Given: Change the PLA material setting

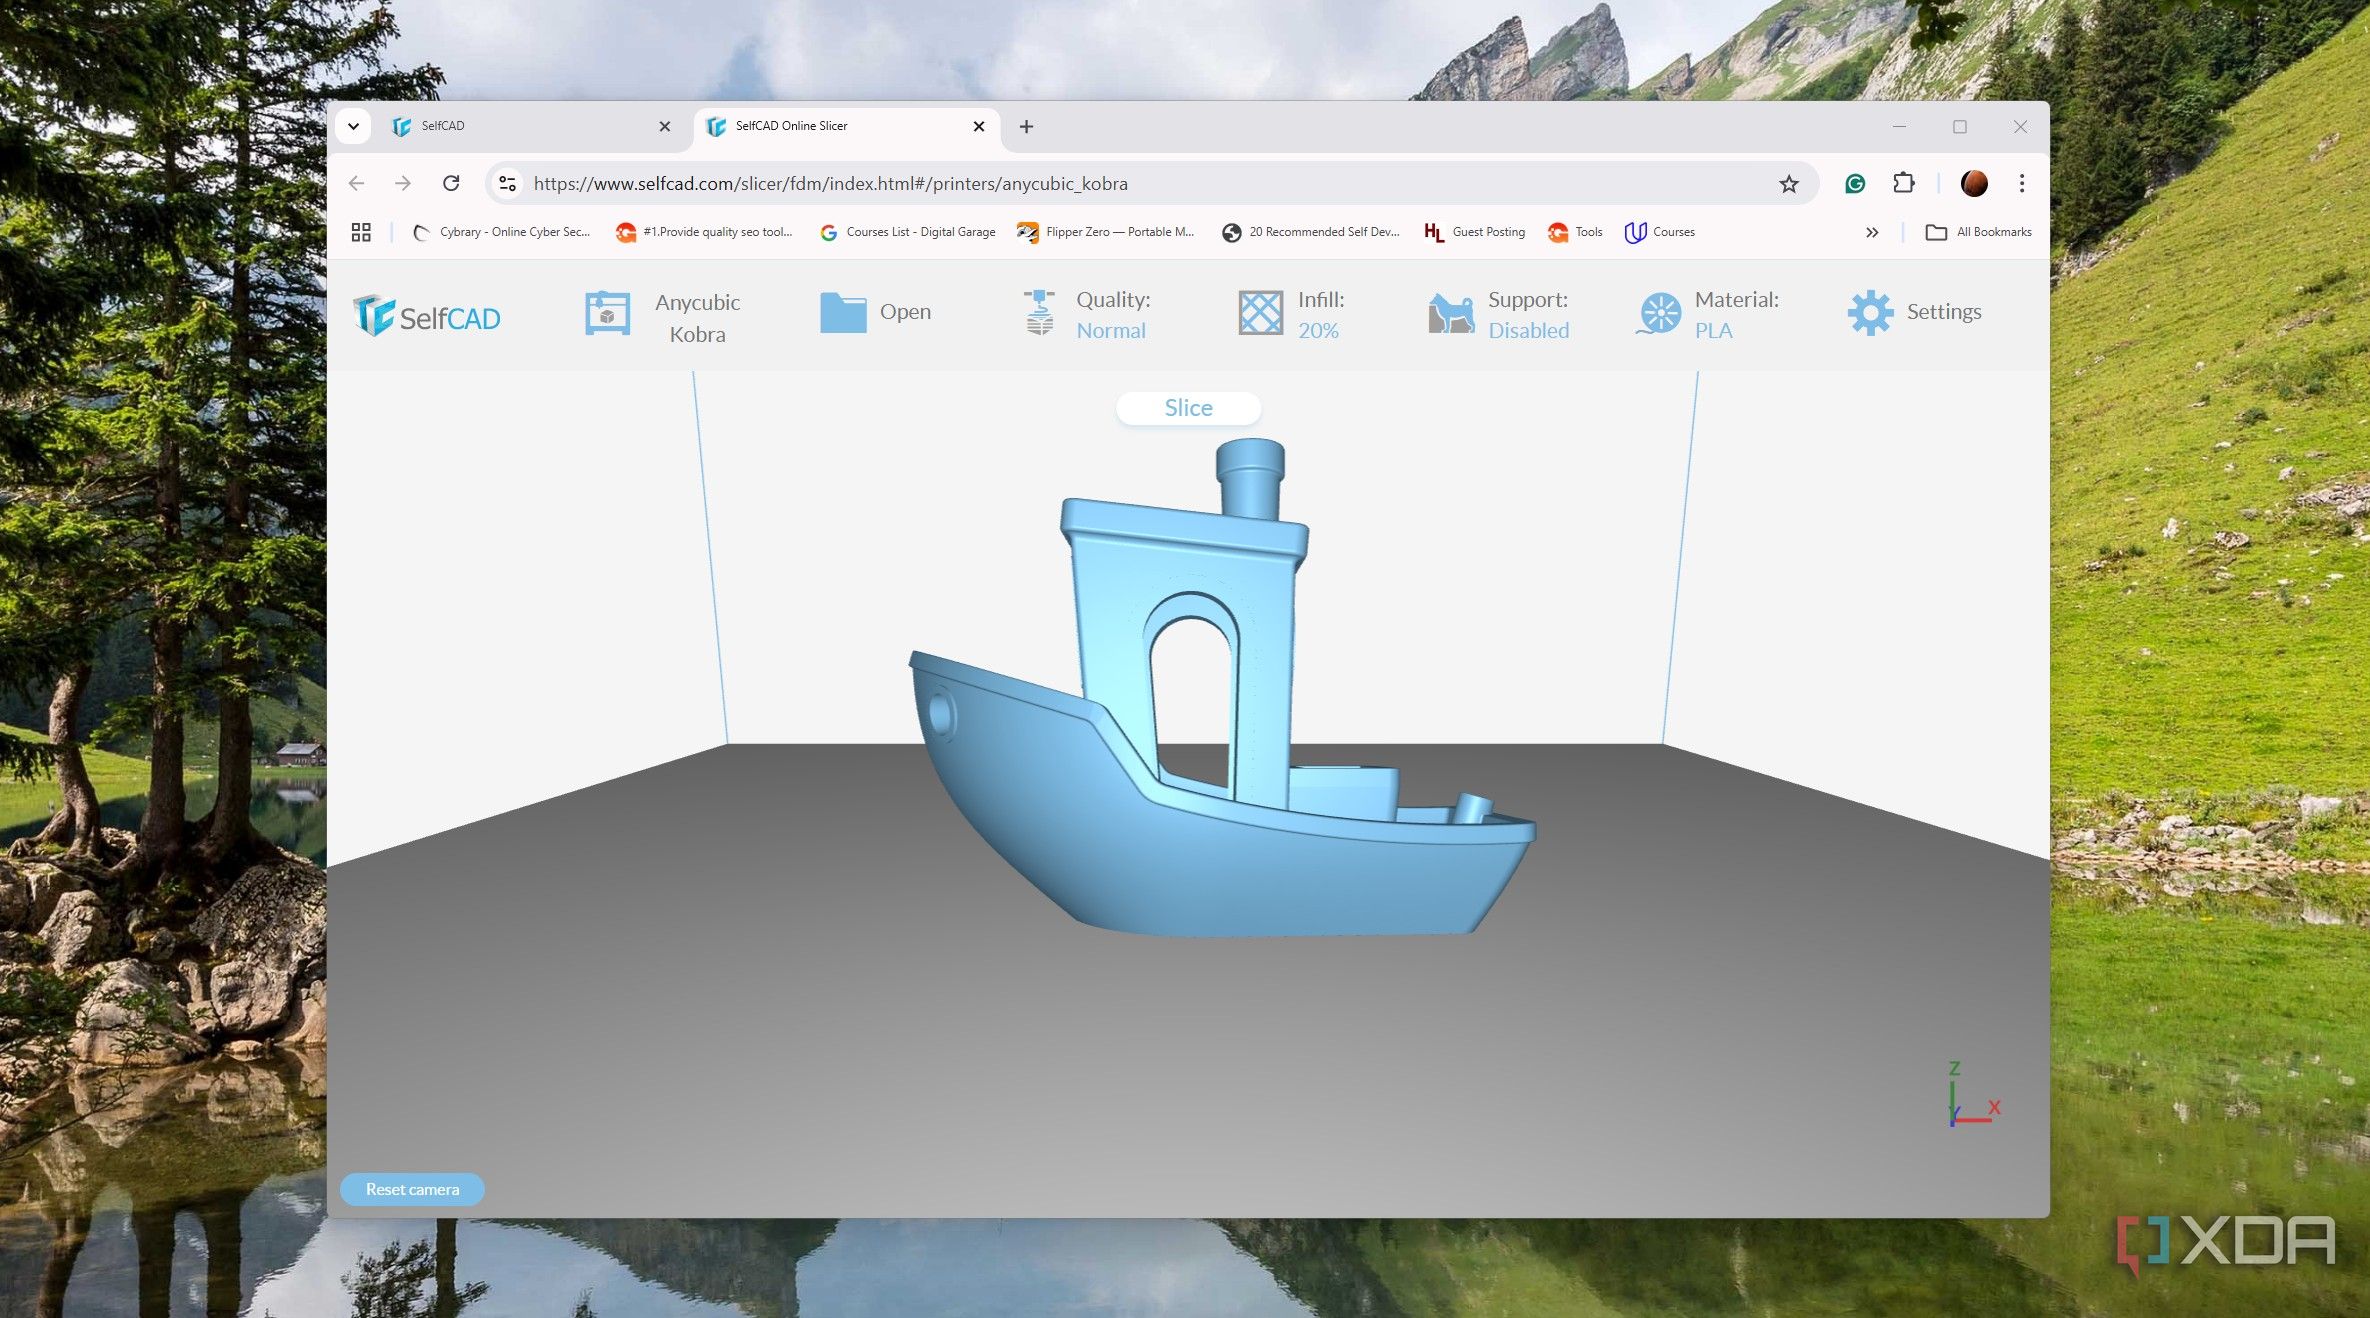Looking at the screenshot, I should tap(1713, 330).
